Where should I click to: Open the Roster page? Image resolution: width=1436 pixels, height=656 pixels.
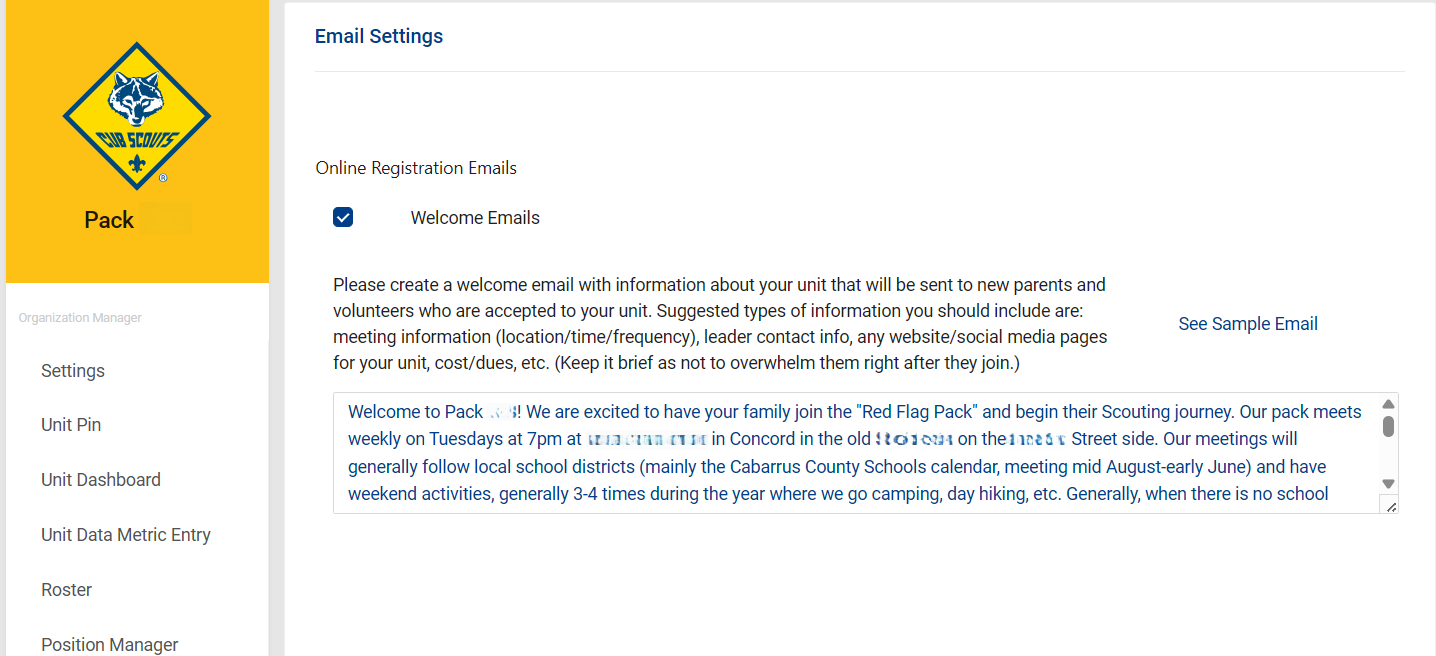67,590
